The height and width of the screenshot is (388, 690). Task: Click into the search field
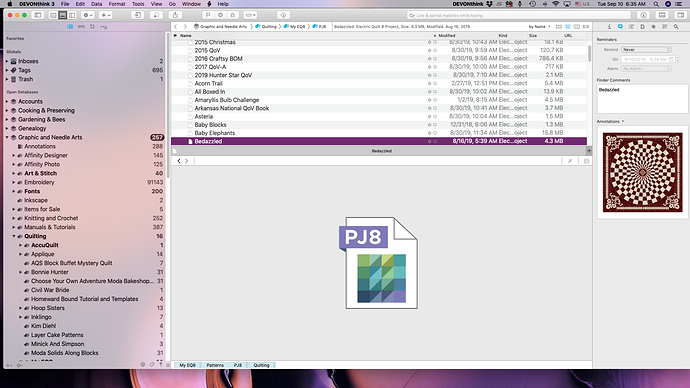(518, 15)
